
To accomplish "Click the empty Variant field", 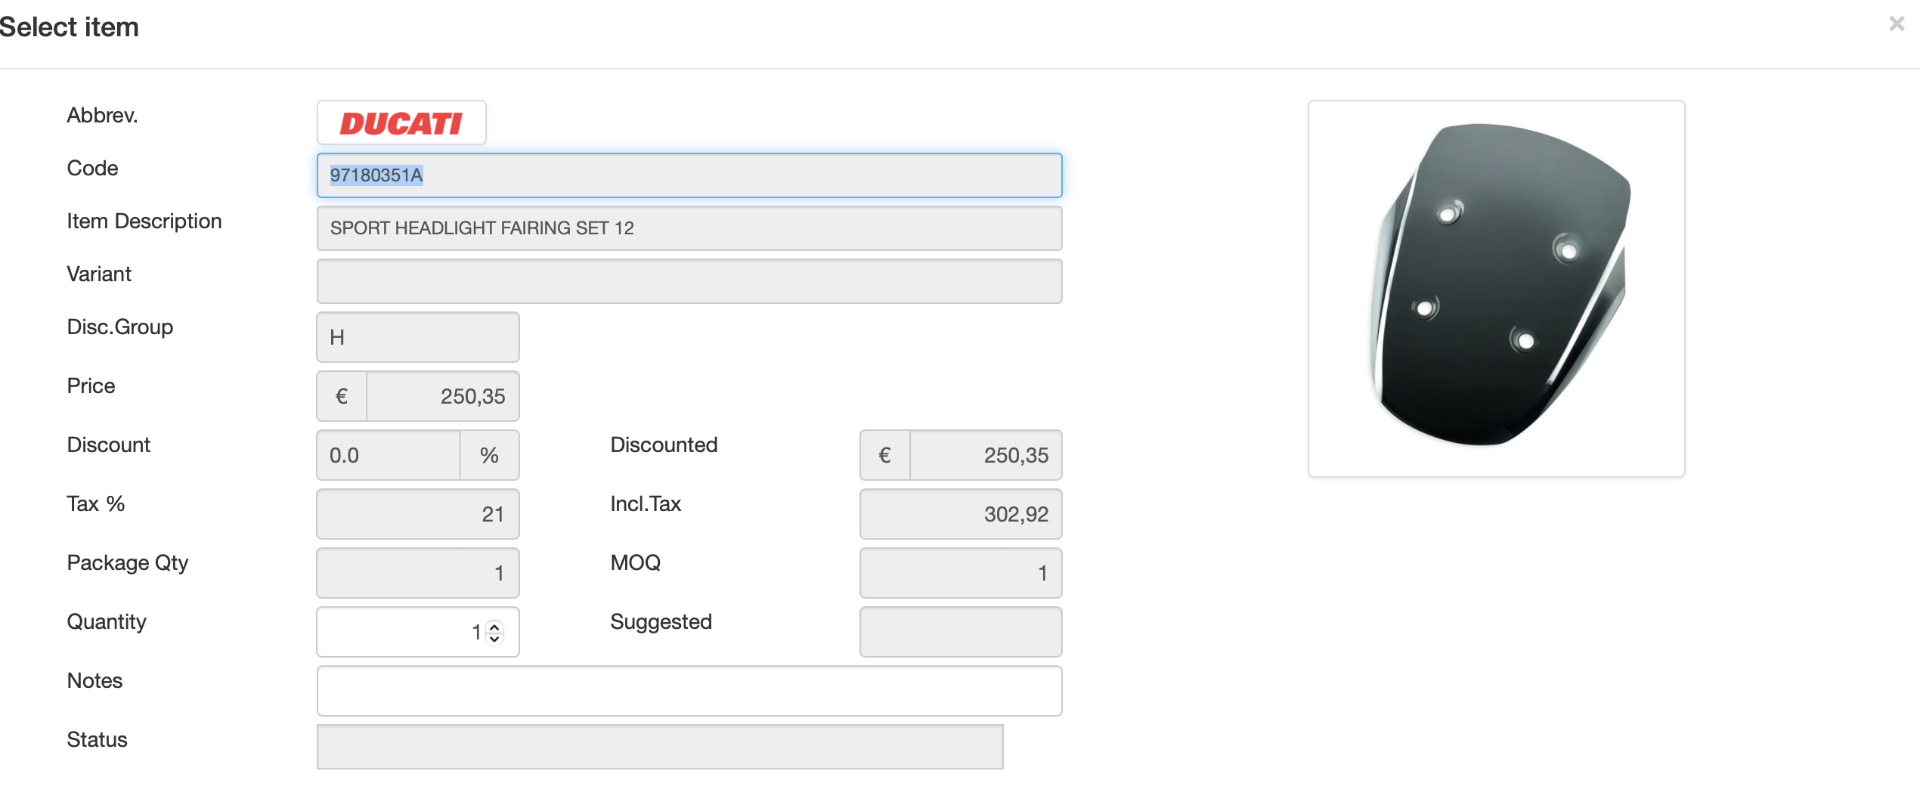I will [x=689, y=282].
